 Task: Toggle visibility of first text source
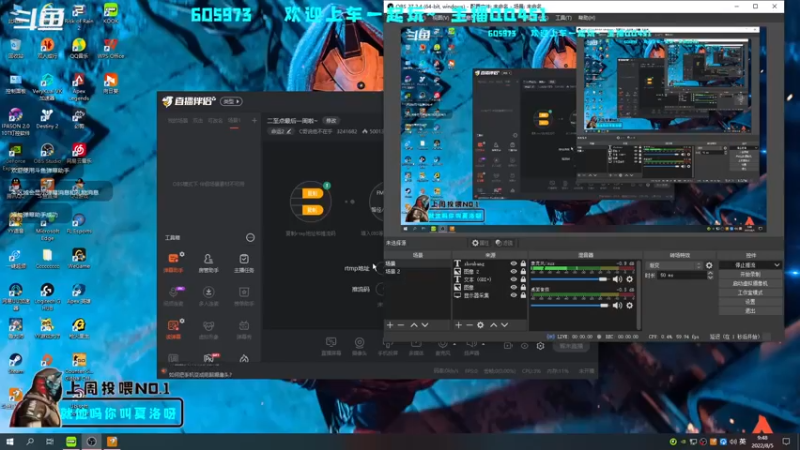click(514, 264)
